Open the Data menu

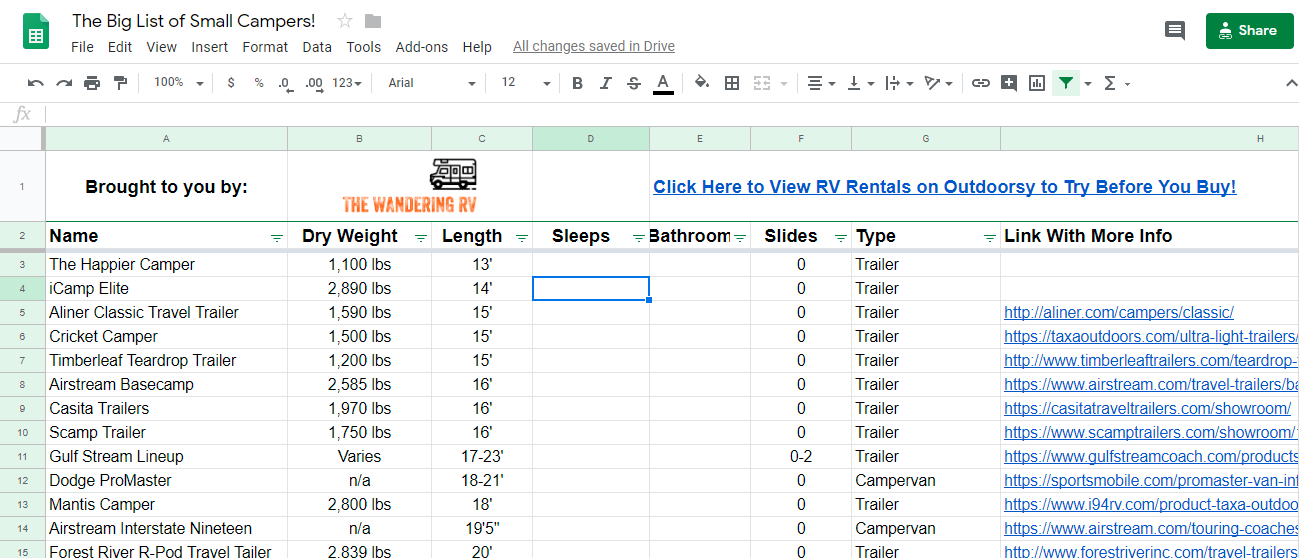[317, 47]
